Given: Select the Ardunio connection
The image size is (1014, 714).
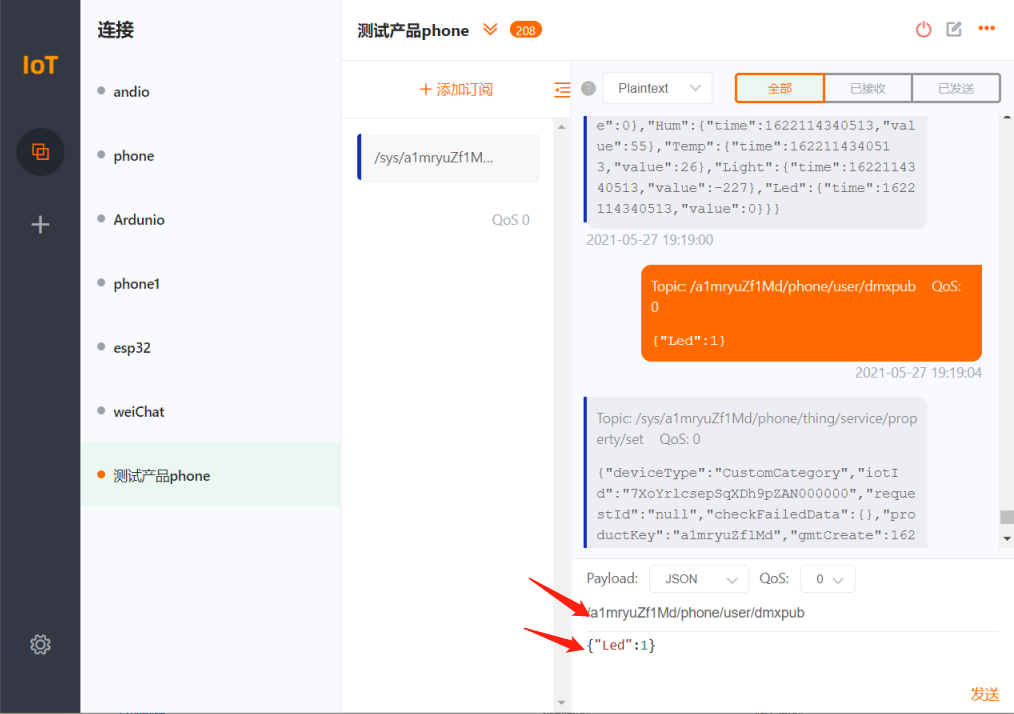Looking at the screenshot, I should [x=210, y=220].
